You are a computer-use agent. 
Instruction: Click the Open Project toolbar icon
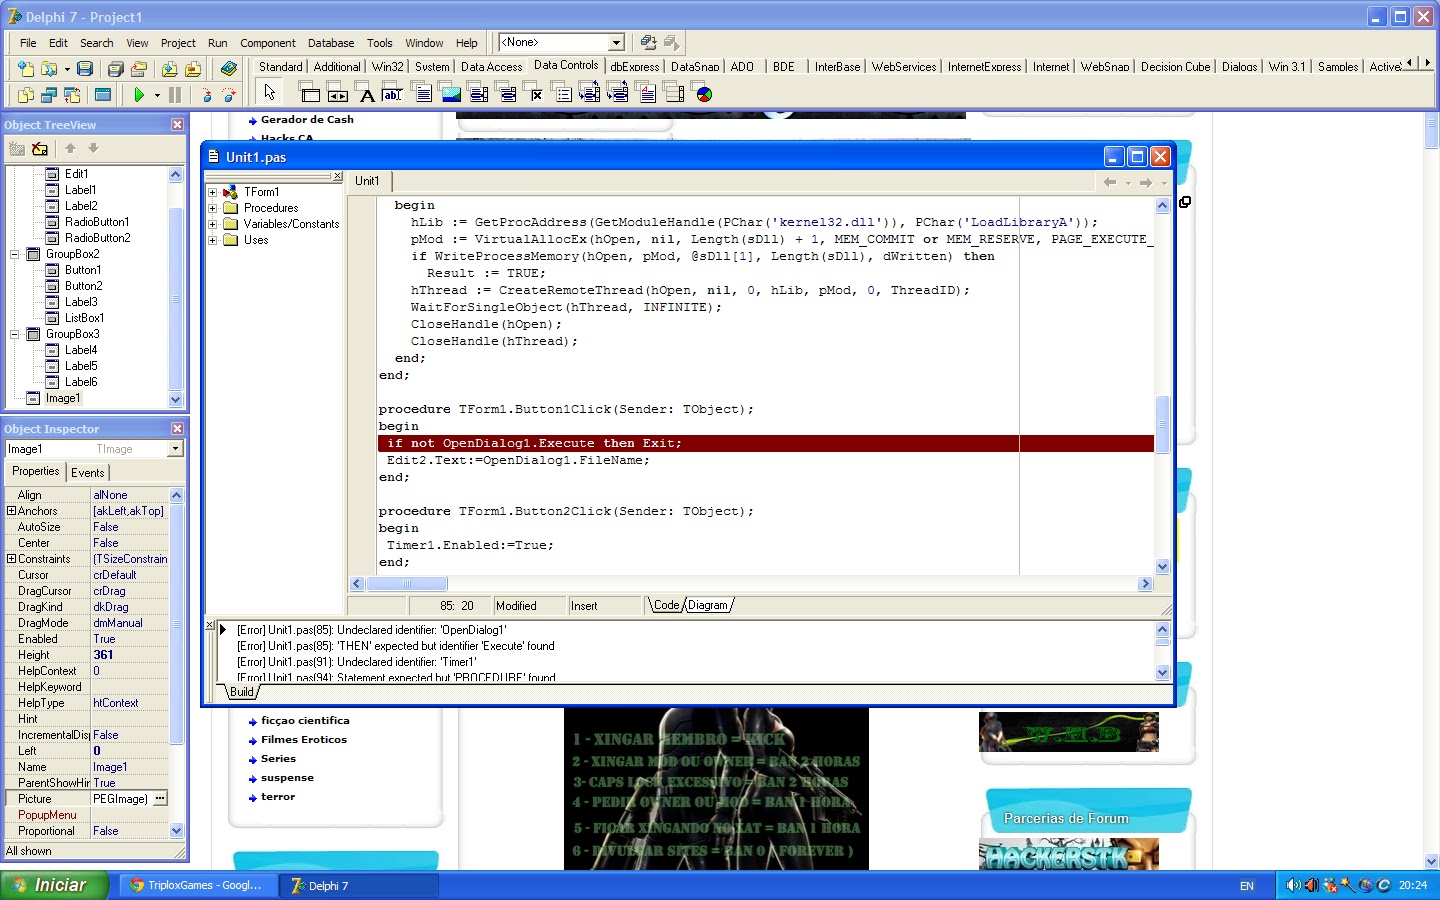(139, 69)
